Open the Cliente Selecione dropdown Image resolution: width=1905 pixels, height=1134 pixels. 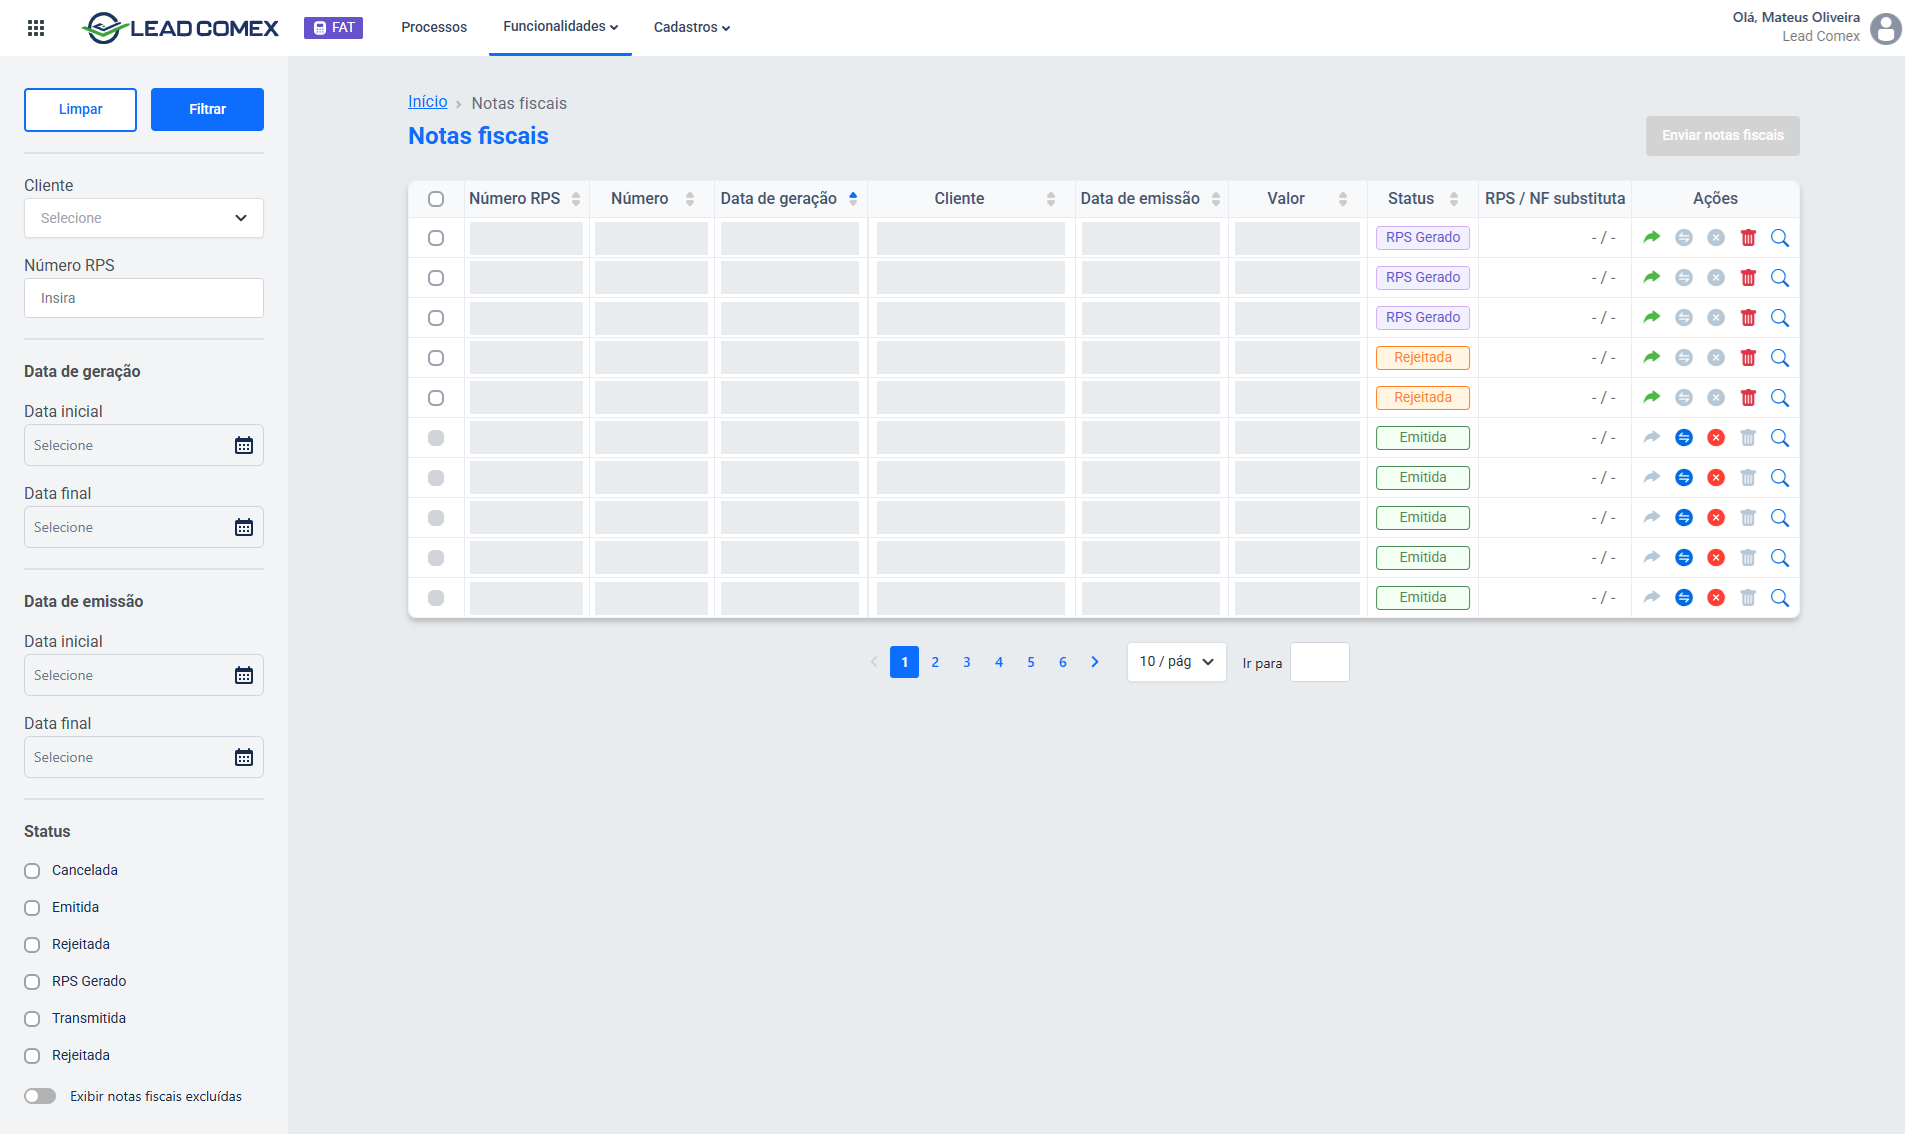coord(144,218)
